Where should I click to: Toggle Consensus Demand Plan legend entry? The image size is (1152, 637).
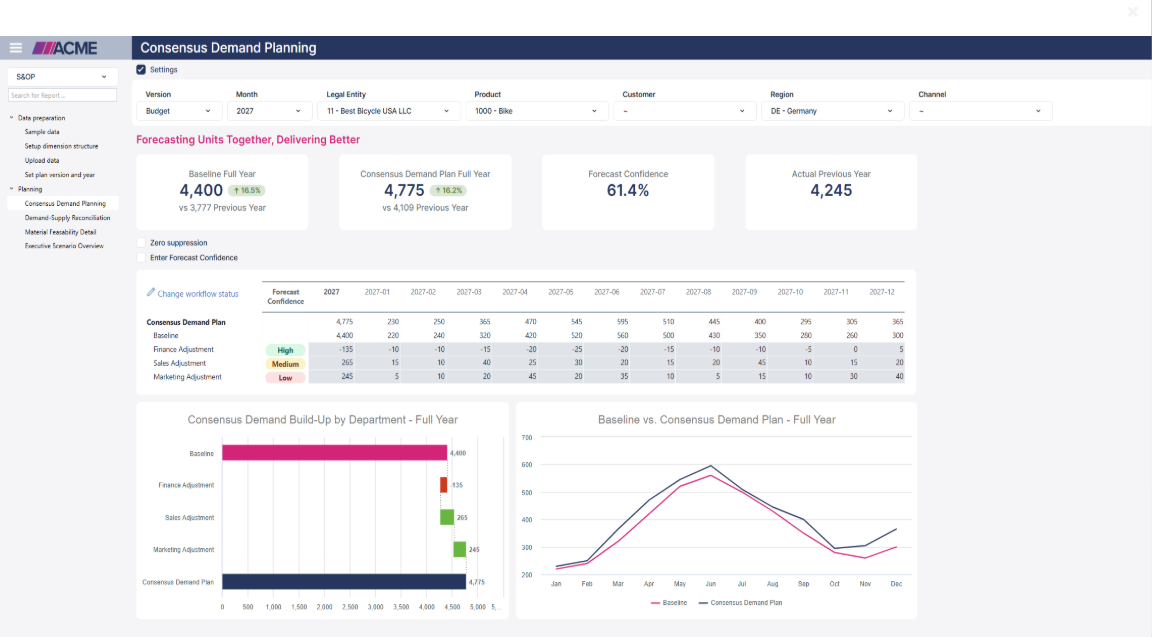click(740, 602)
